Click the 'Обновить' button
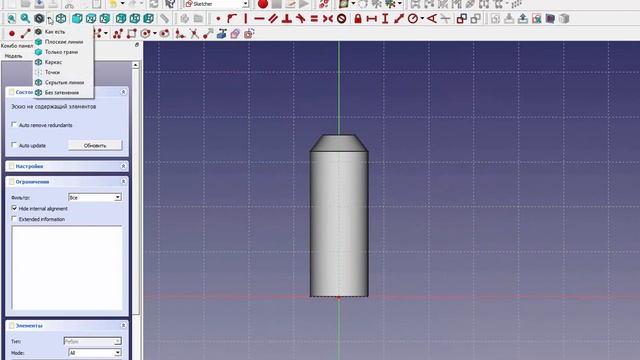The image size is (640, 360). 95,145
